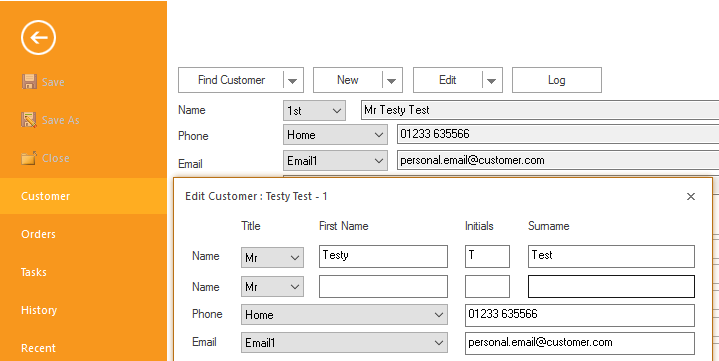Click the back arrow circle icon
This screenshot has height=361, width=719.
39,38
